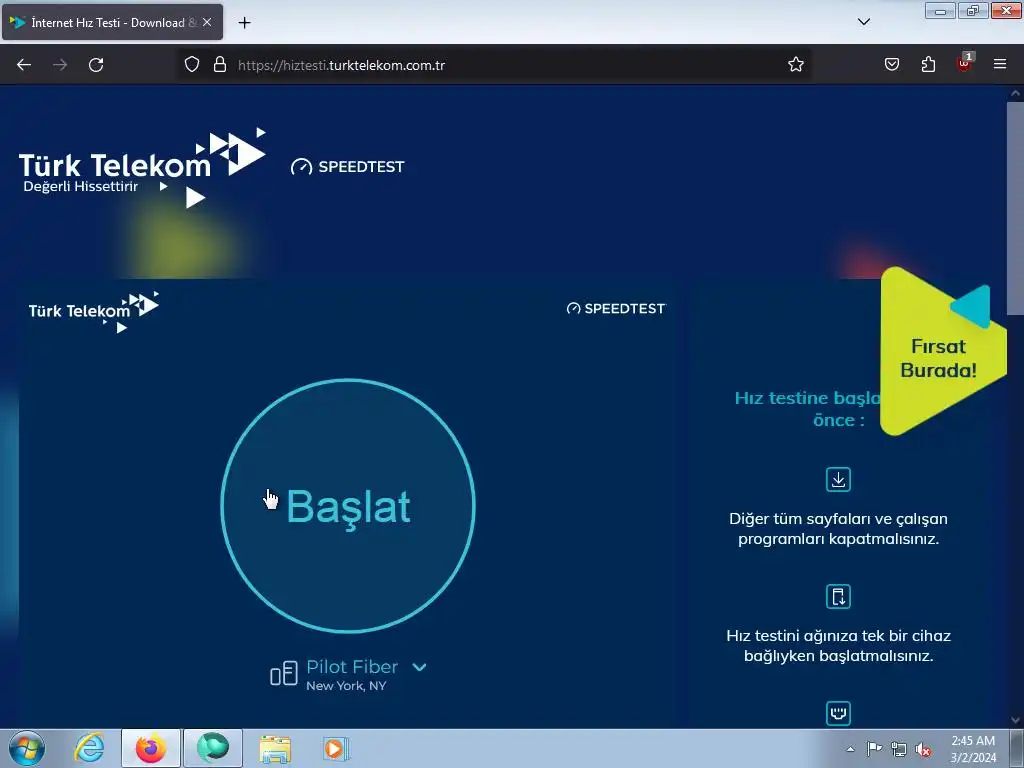Click the Firefox taskbar icon
The height and width of the screenshot is (768, 1024).
pos(151,748)
